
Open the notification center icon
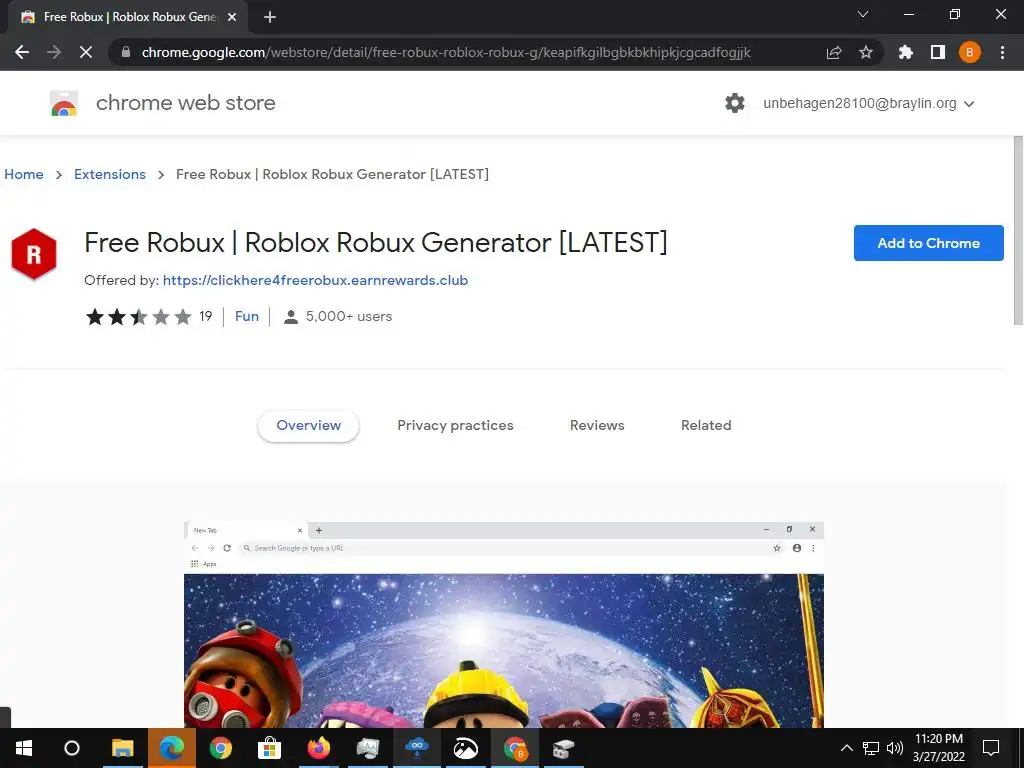click(x=991, y=748)
